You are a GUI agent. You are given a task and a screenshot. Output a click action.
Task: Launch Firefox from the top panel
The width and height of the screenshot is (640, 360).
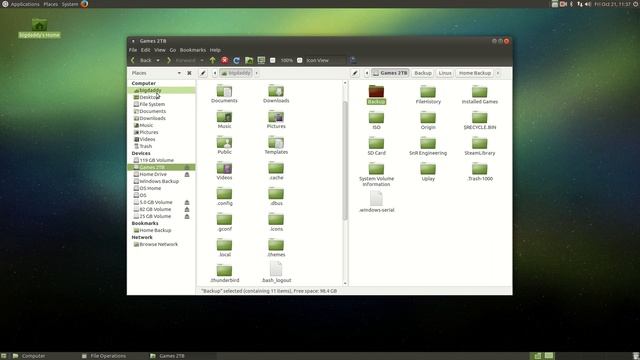[84, 4]
